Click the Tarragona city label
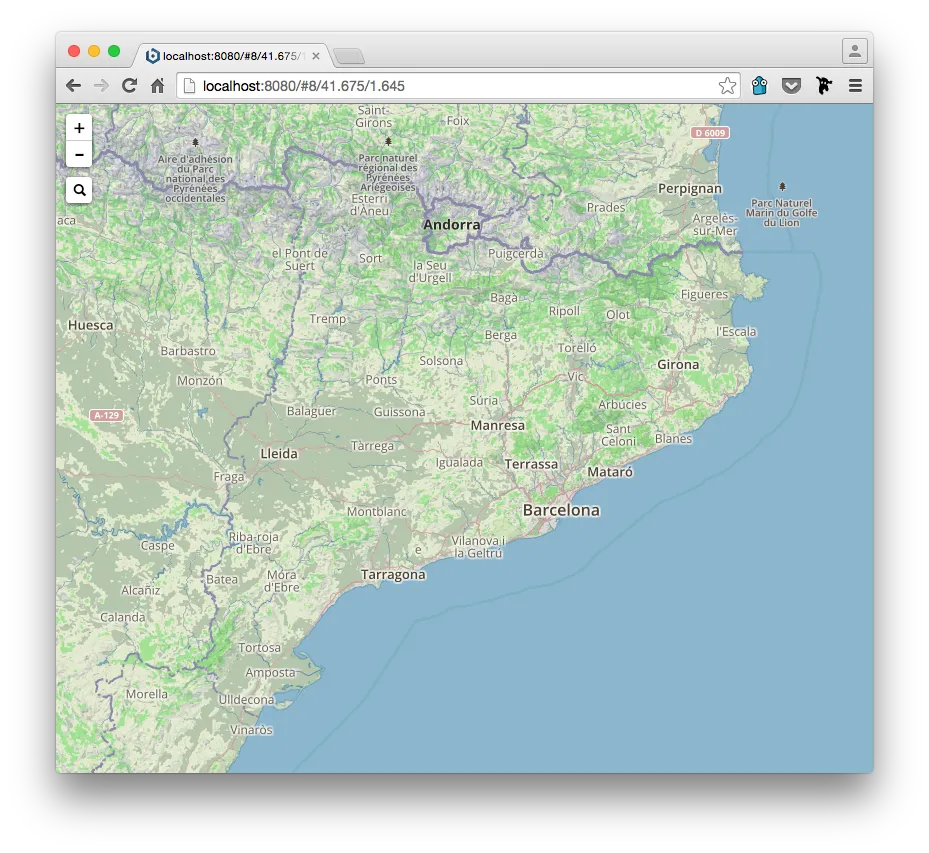929x853 pixels. click(393, 575)
